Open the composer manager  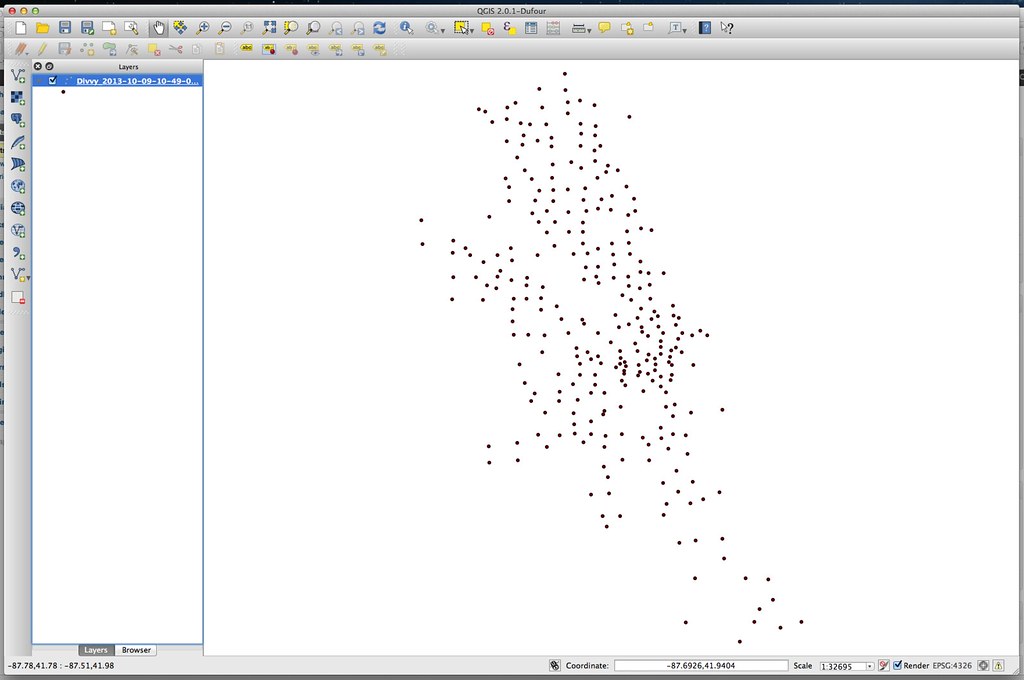(131, 27)
